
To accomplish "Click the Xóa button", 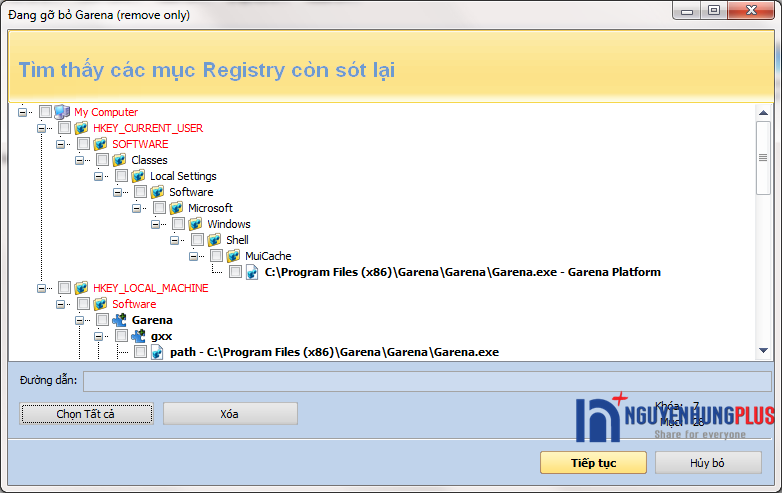I will [x=230, y=414].
